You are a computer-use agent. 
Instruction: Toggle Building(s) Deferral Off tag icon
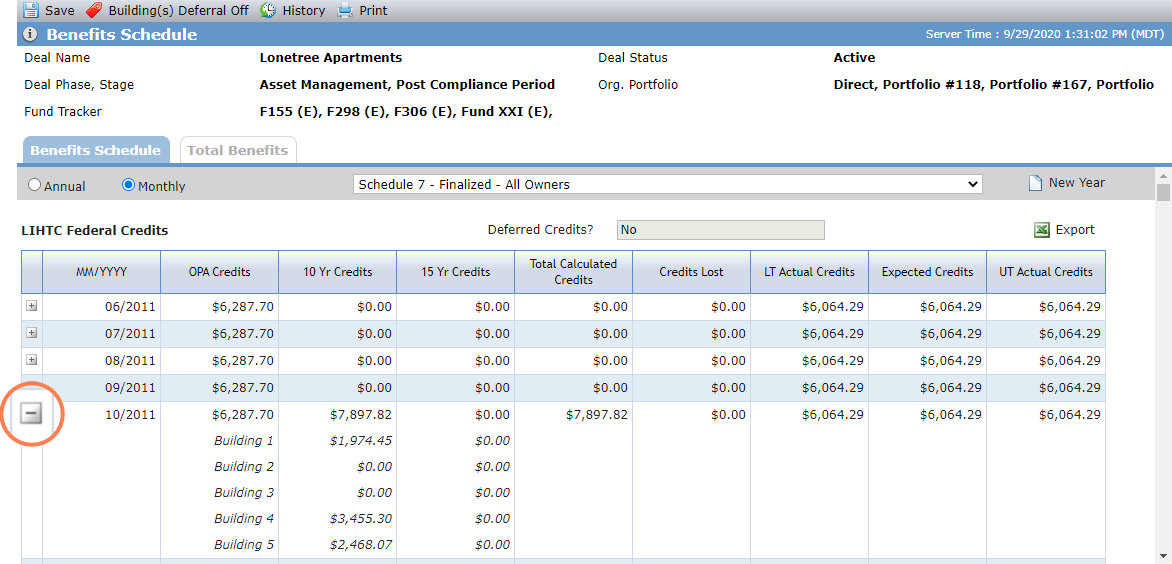(93, 10)
